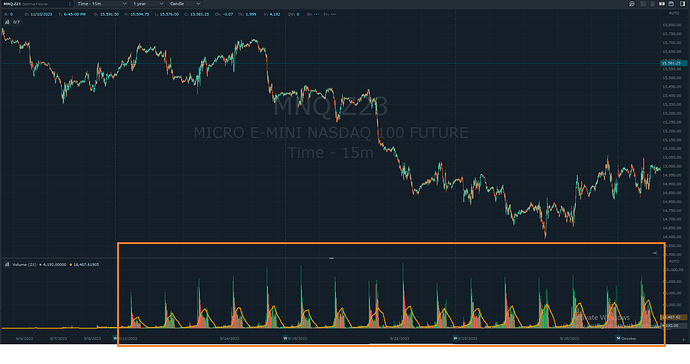
Task: Click the current price label on price axis
Action: tap(673, 63)
